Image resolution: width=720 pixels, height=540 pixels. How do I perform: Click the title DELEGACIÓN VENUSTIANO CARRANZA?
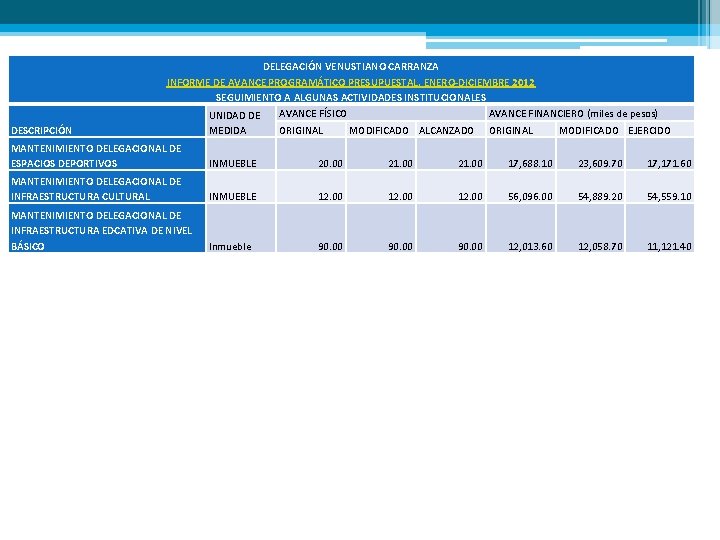click(x=351, y=67)
